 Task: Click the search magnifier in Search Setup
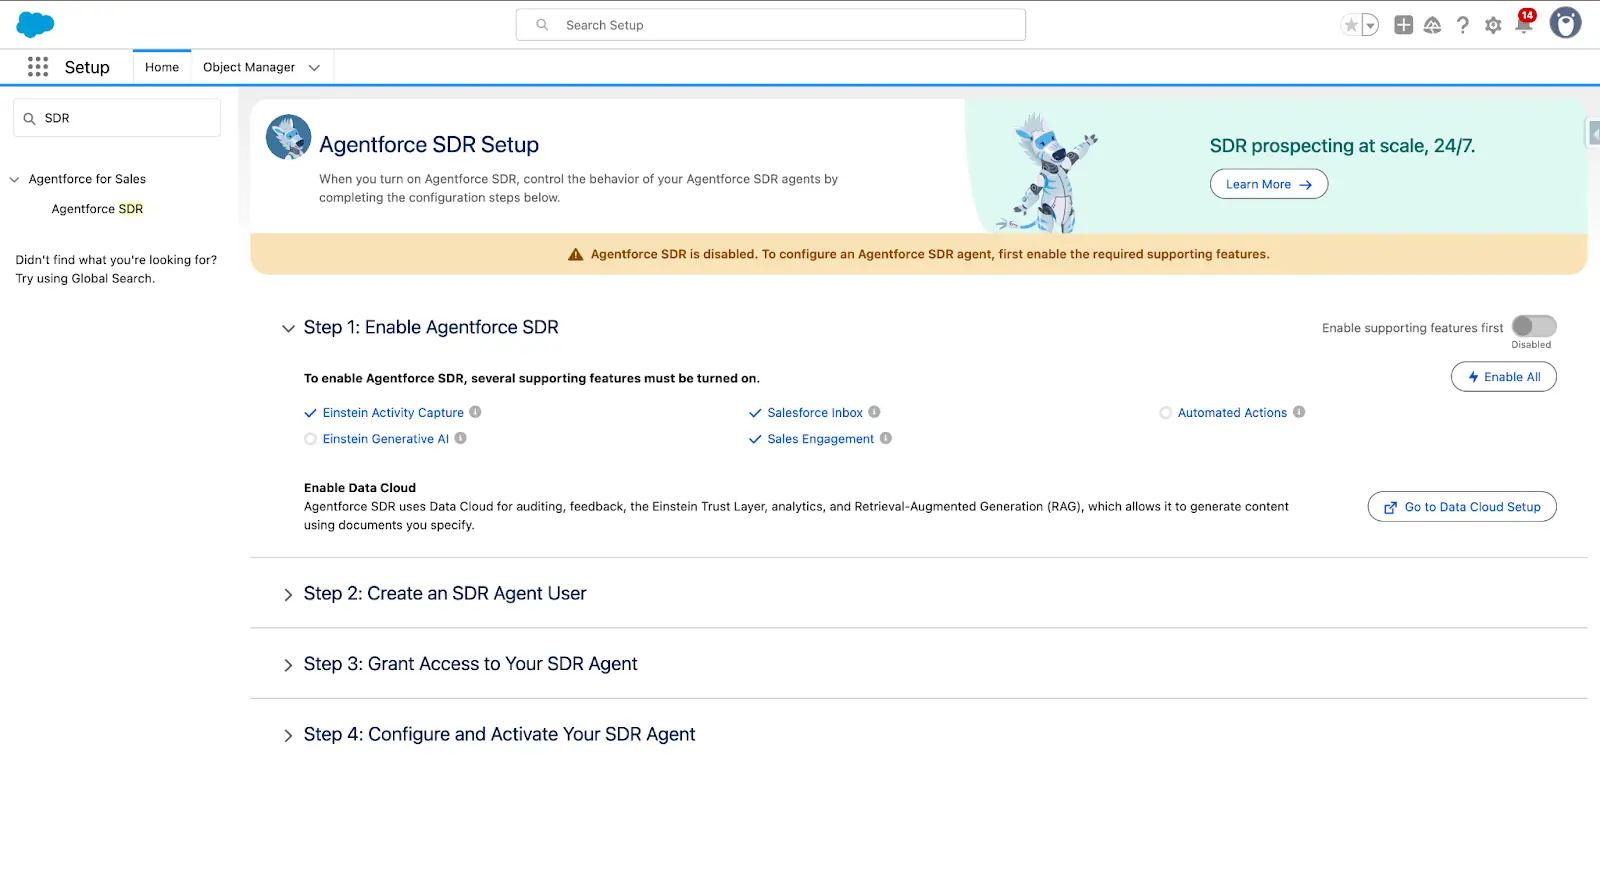[542, 25]
